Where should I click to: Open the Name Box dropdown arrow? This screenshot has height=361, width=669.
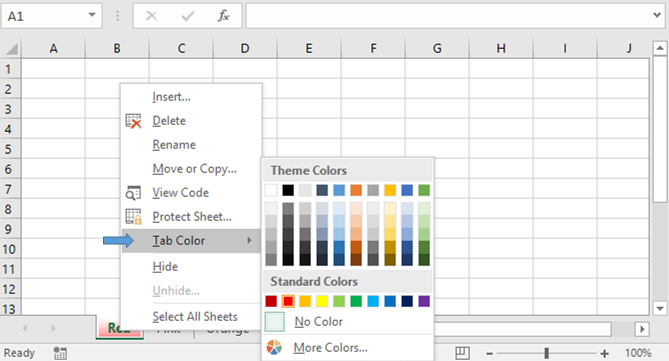92,15
